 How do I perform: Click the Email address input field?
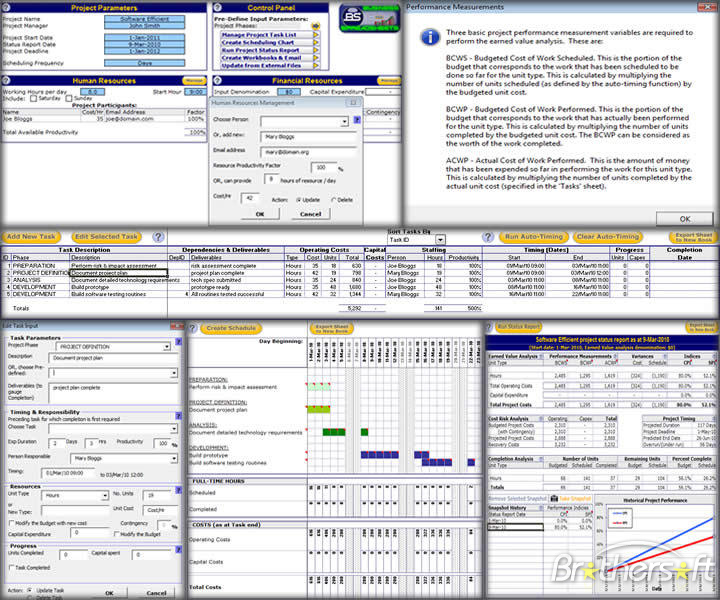pyautogui.click(x=309, y=152)
